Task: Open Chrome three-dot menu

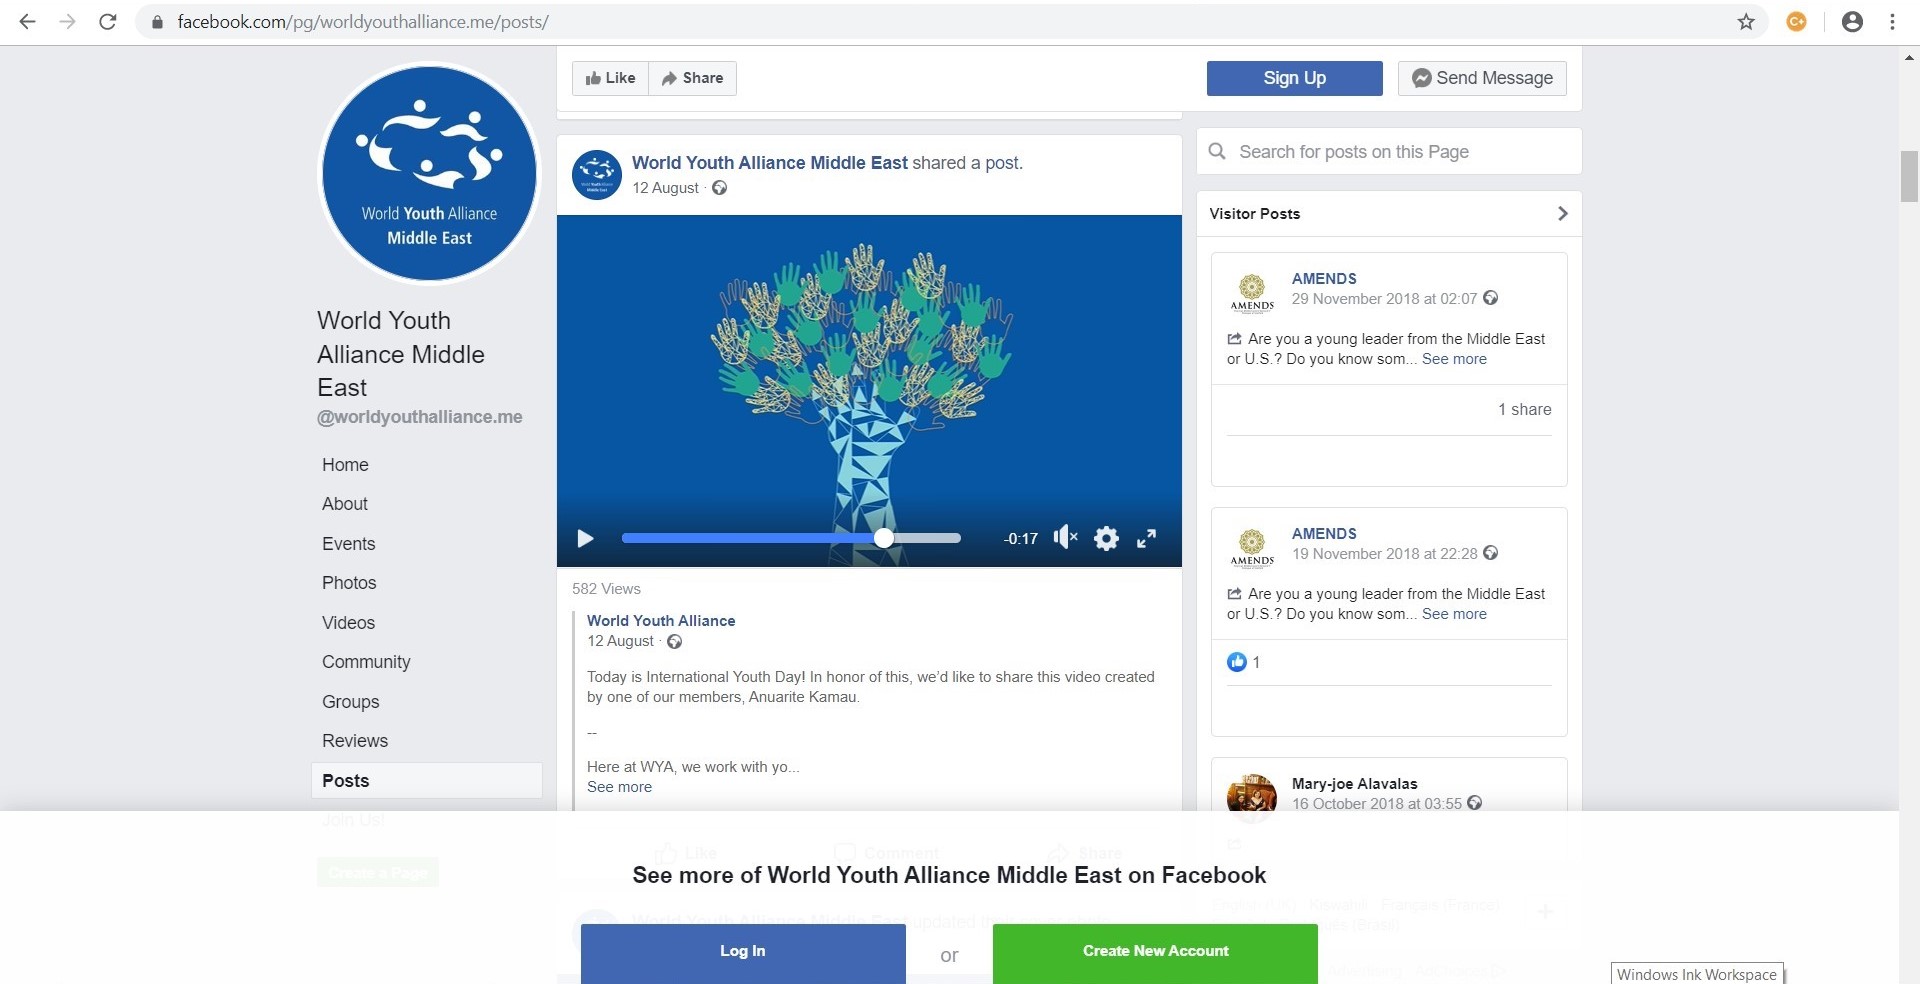Action: coord(1892,22)
